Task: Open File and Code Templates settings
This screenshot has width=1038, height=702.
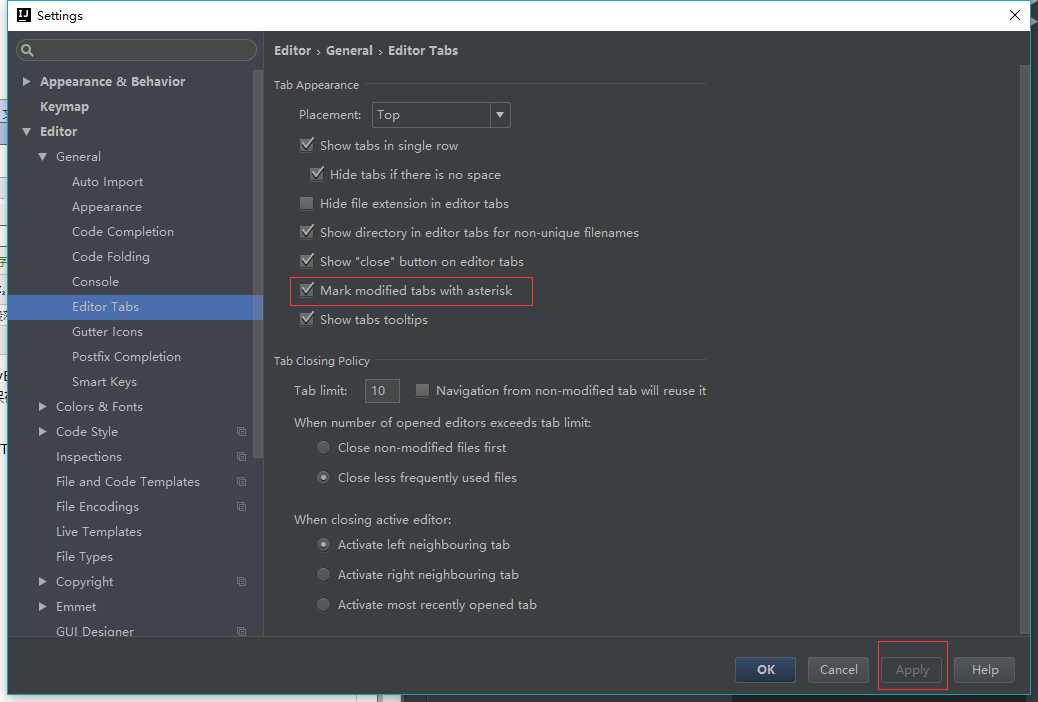Action: [128, 482]
